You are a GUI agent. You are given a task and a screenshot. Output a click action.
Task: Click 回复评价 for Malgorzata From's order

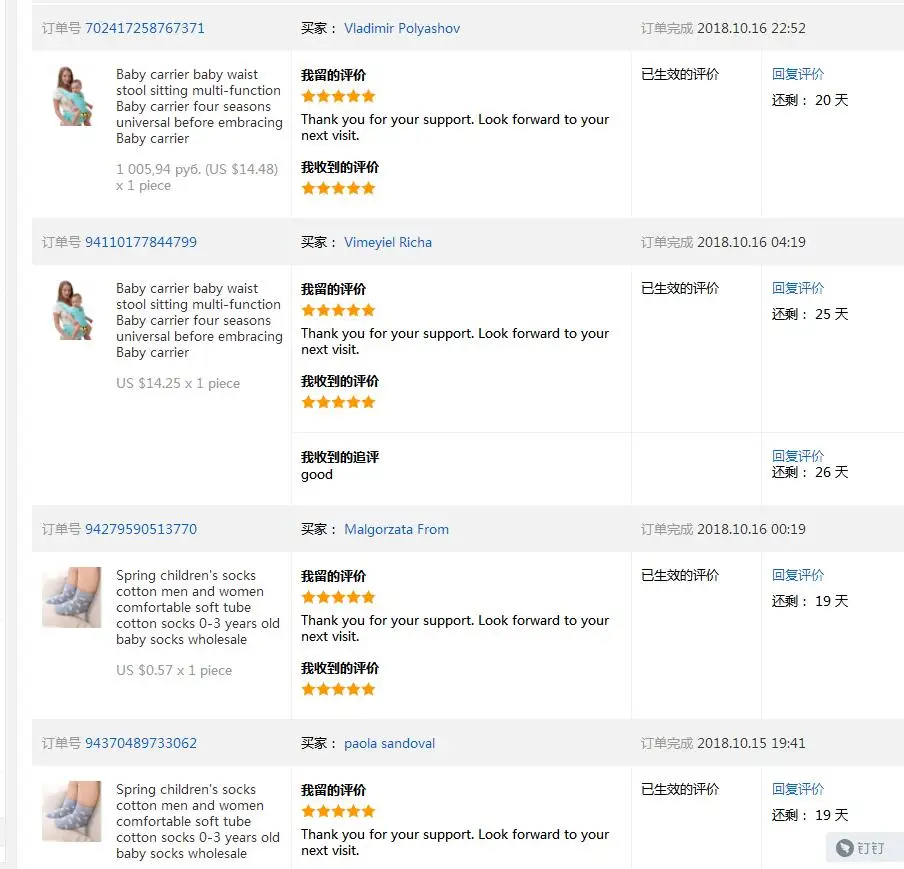point(798,575)
